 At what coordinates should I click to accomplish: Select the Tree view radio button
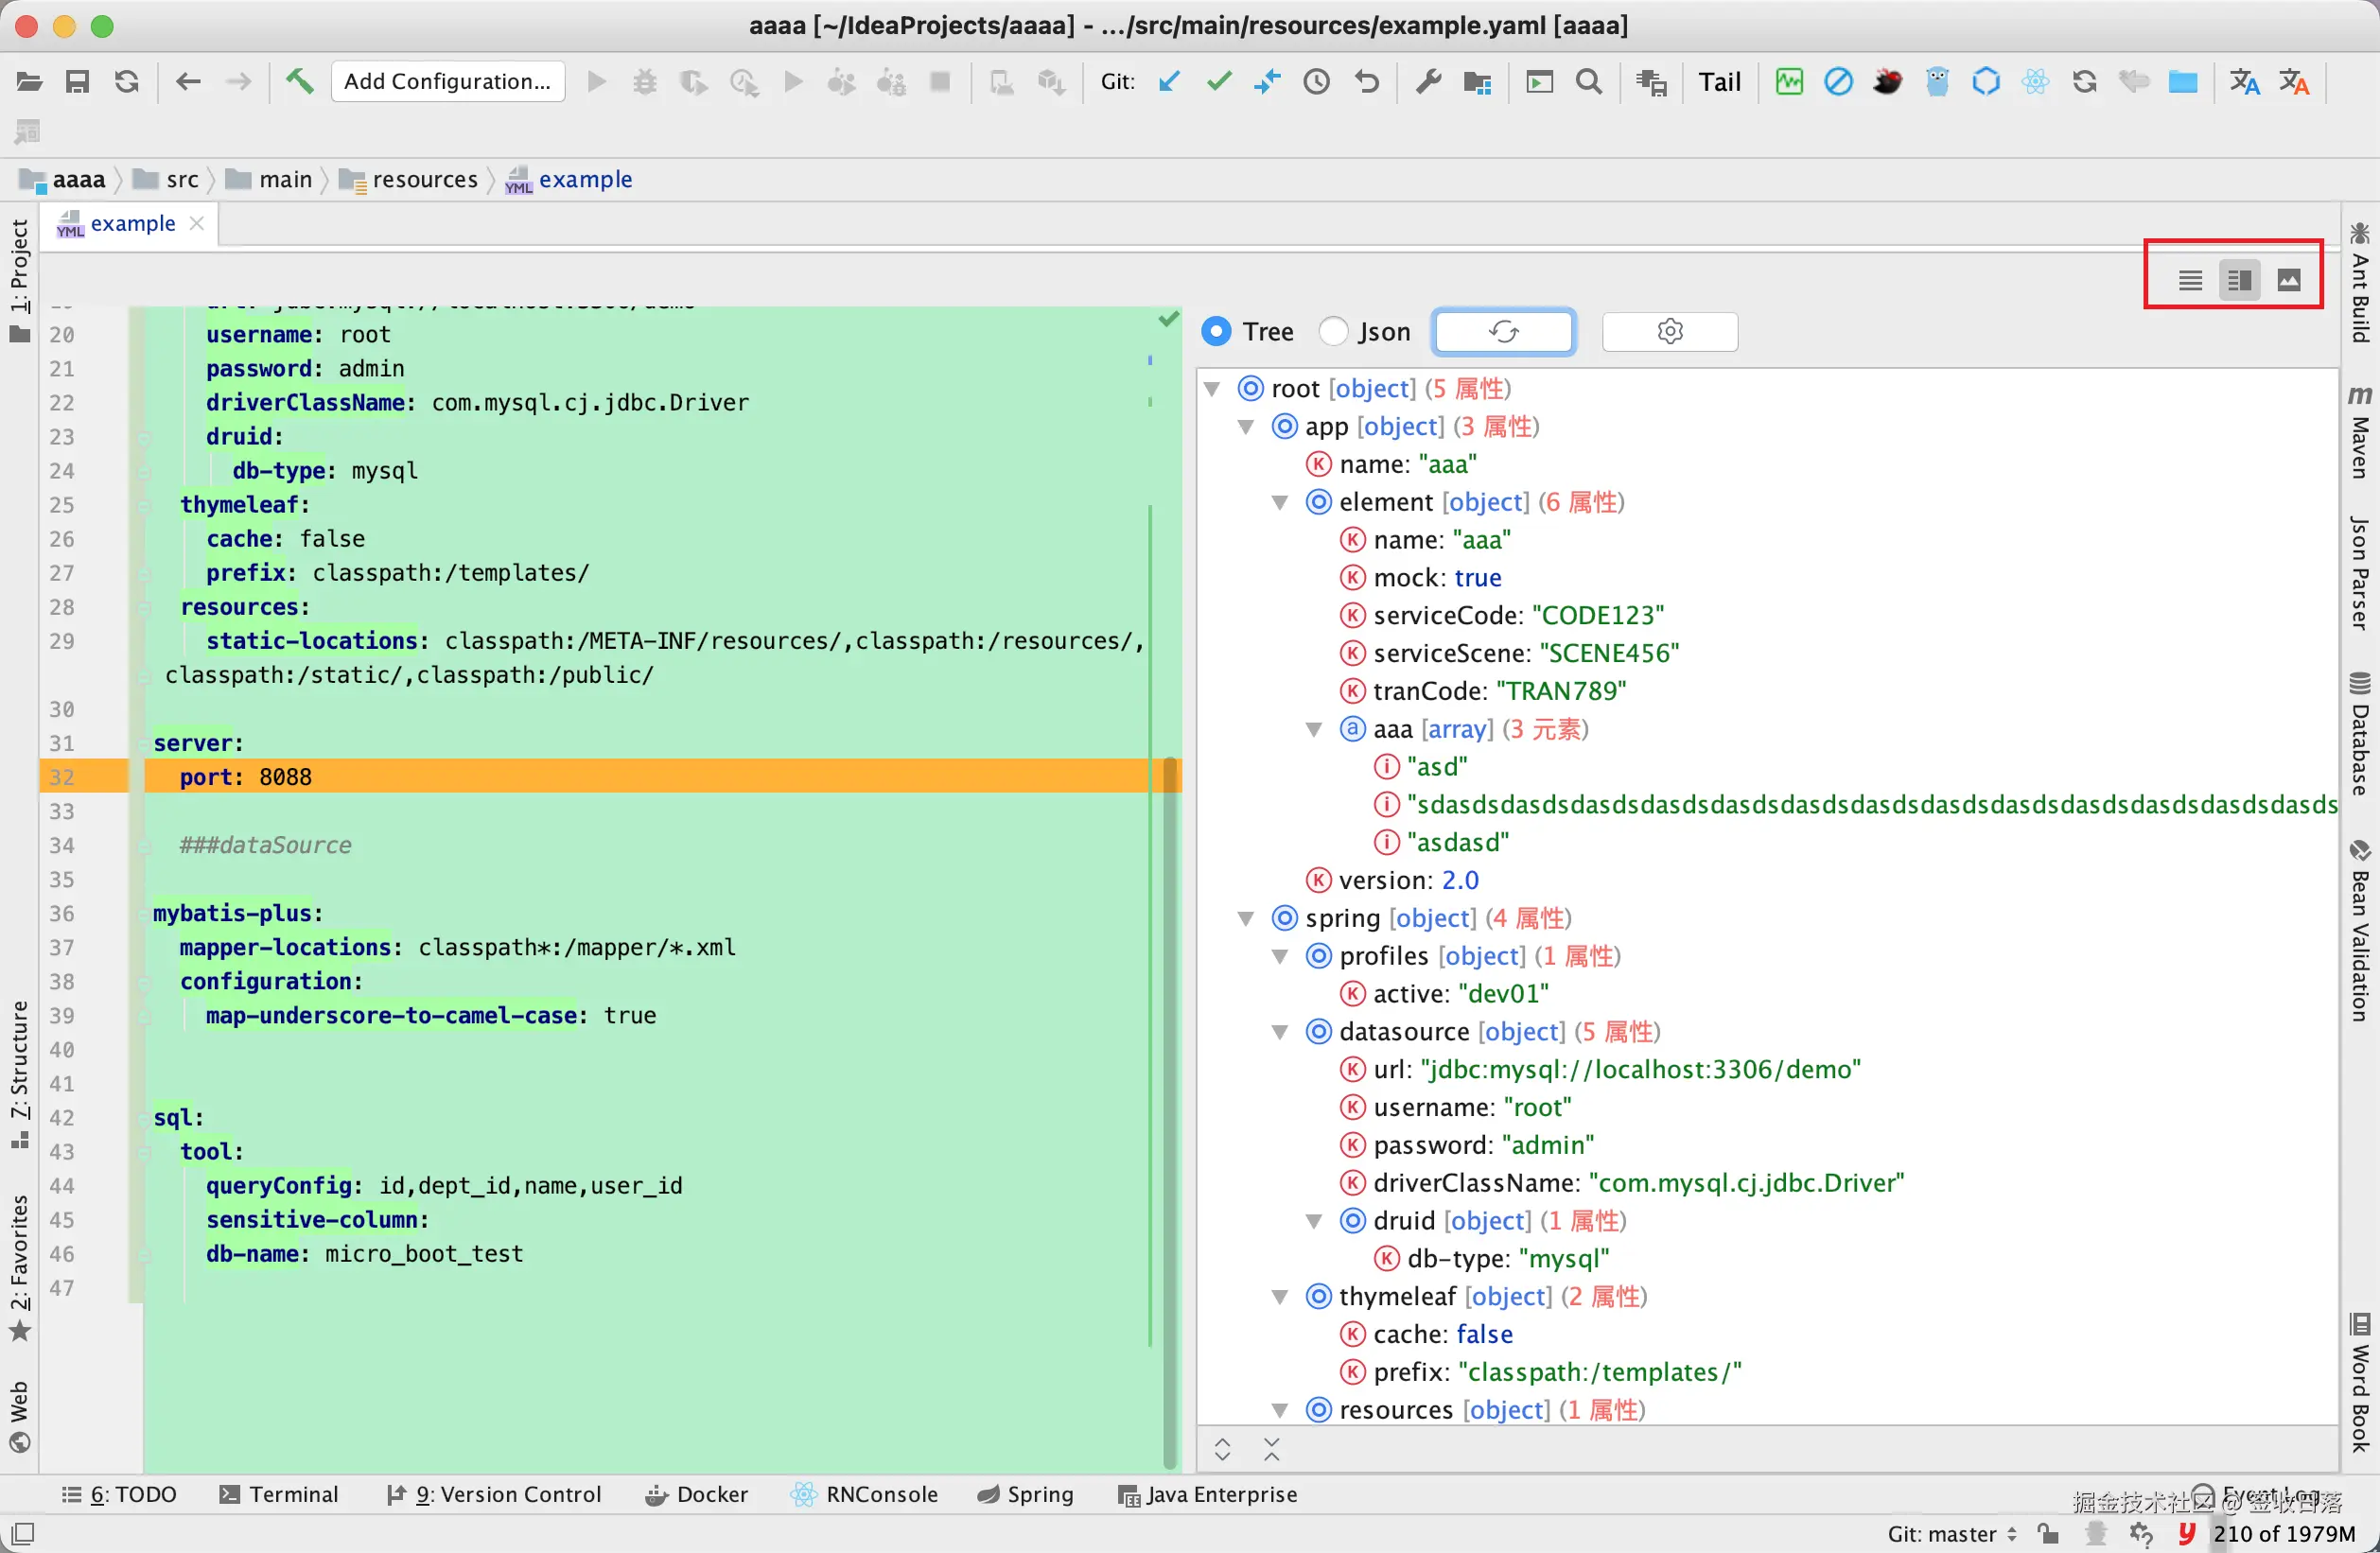pos(1216,331)
